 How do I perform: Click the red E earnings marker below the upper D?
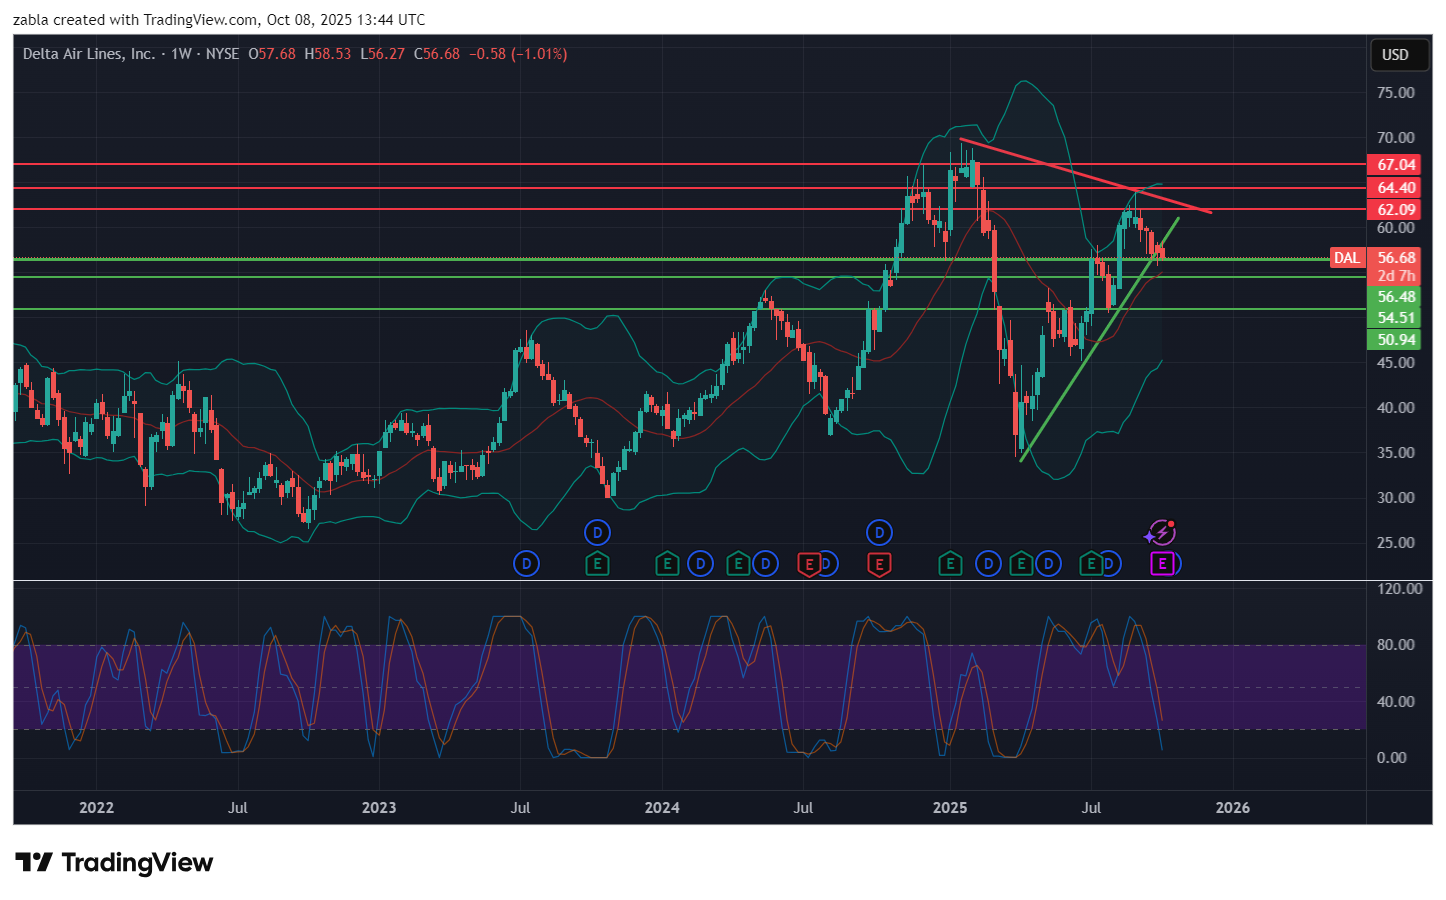(x=878, y=564)
